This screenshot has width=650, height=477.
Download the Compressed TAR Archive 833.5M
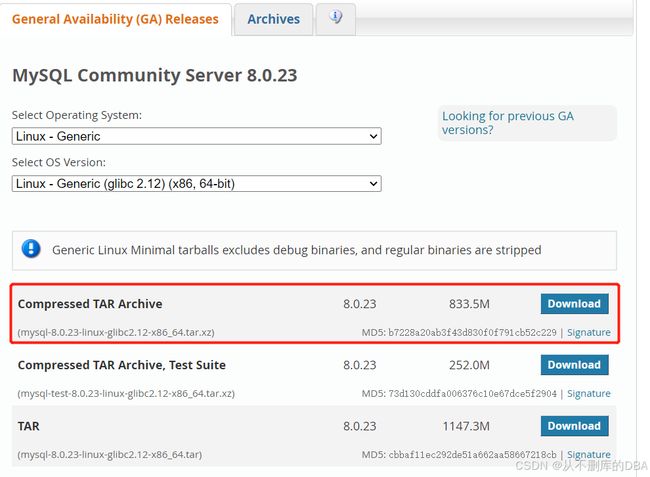coord(575,304)
